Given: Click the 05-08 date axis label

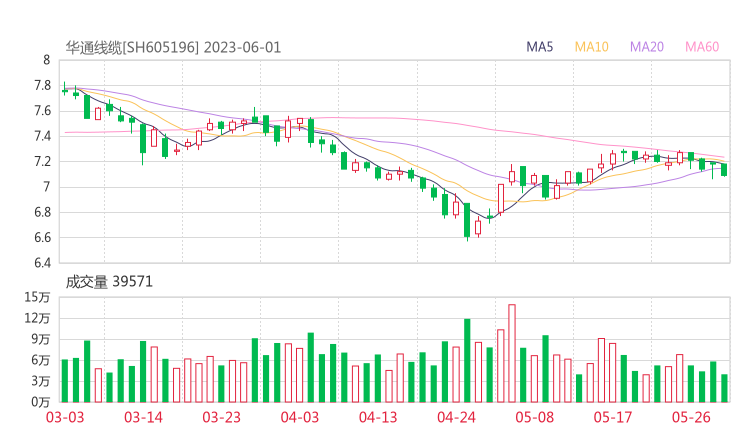Looking at the screenshot, I should click(534, 417).
